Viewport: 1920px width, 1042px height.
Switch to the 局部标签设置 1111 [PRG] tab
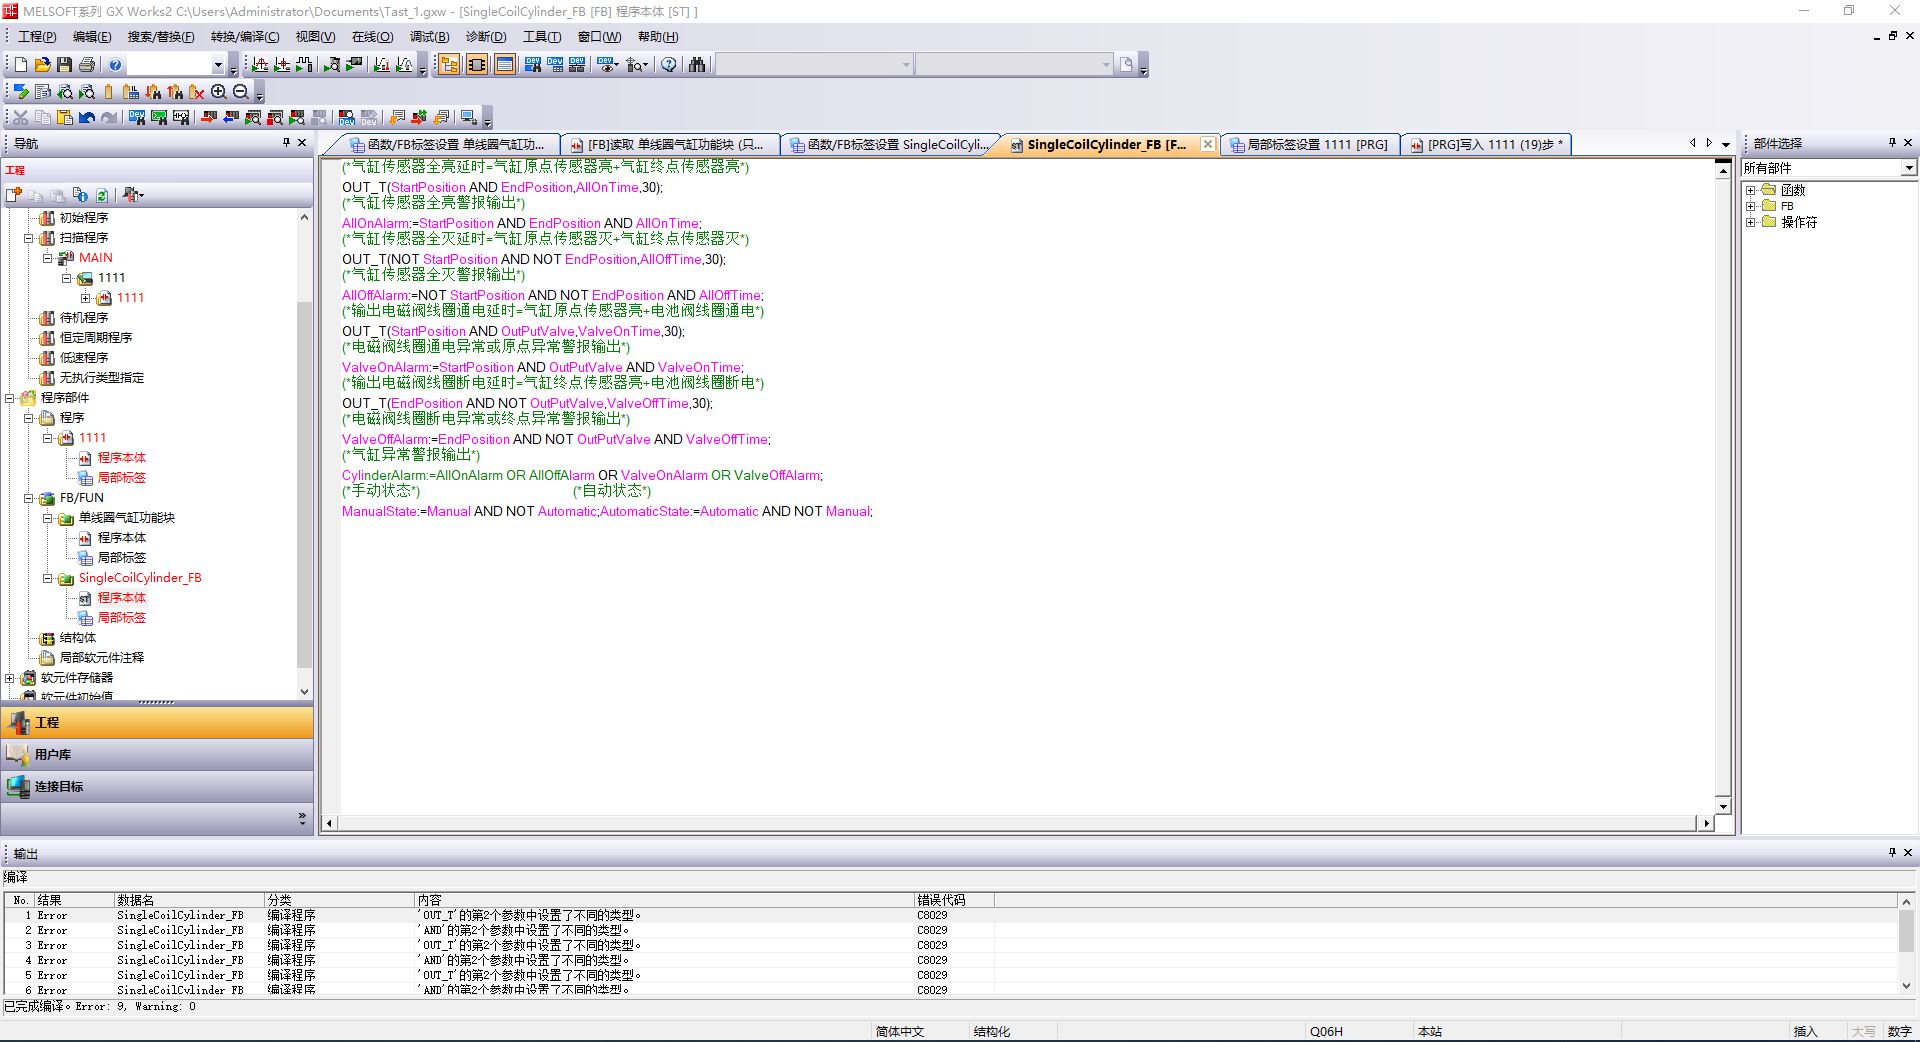[1312, 145]
